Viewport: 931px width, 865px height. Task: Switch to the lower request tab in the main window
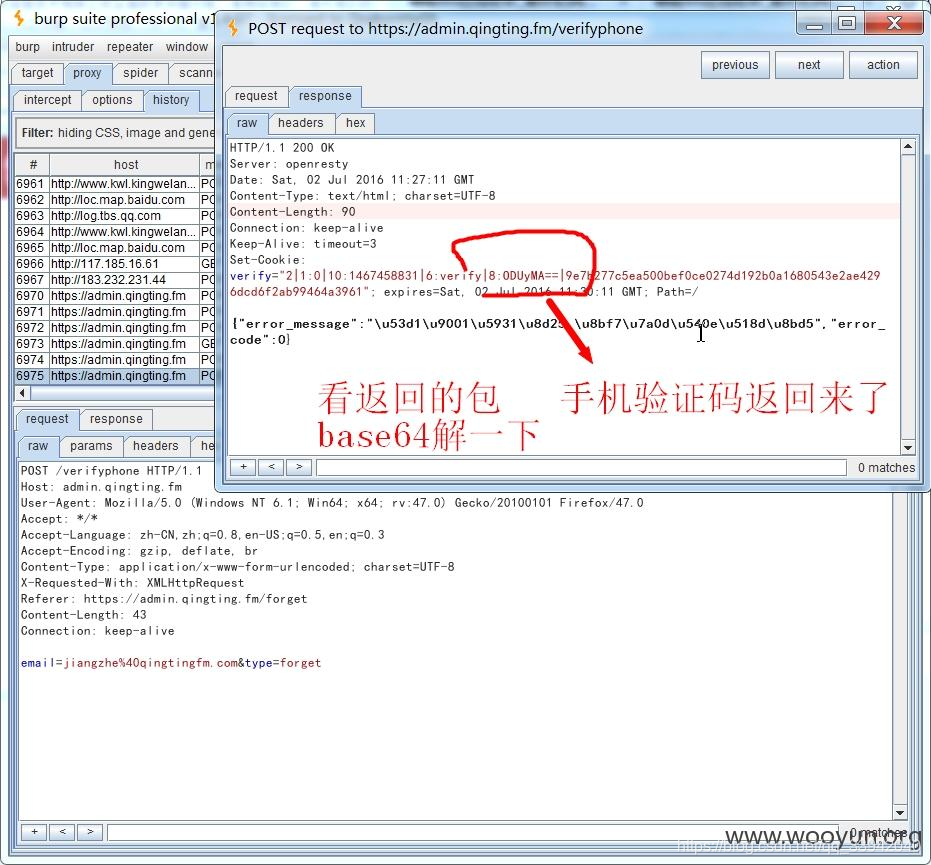[47, 419]
